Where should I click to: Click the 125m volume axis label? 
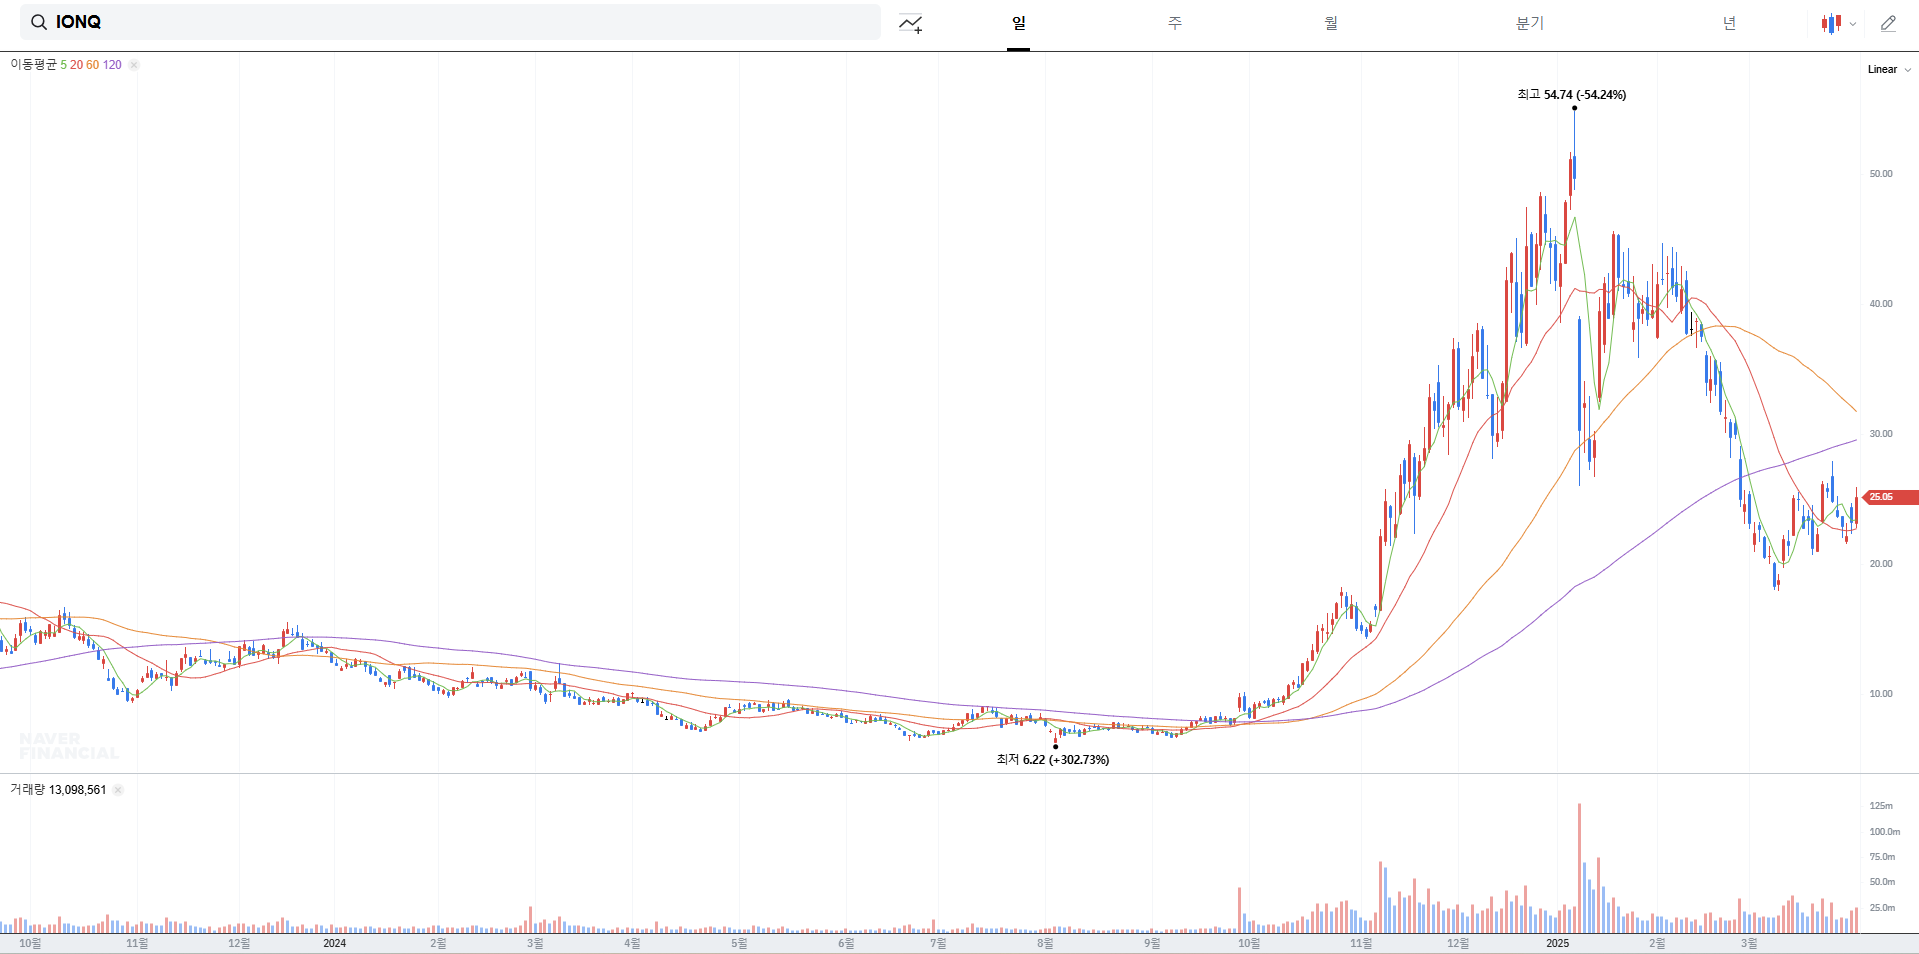point(1881,806)
